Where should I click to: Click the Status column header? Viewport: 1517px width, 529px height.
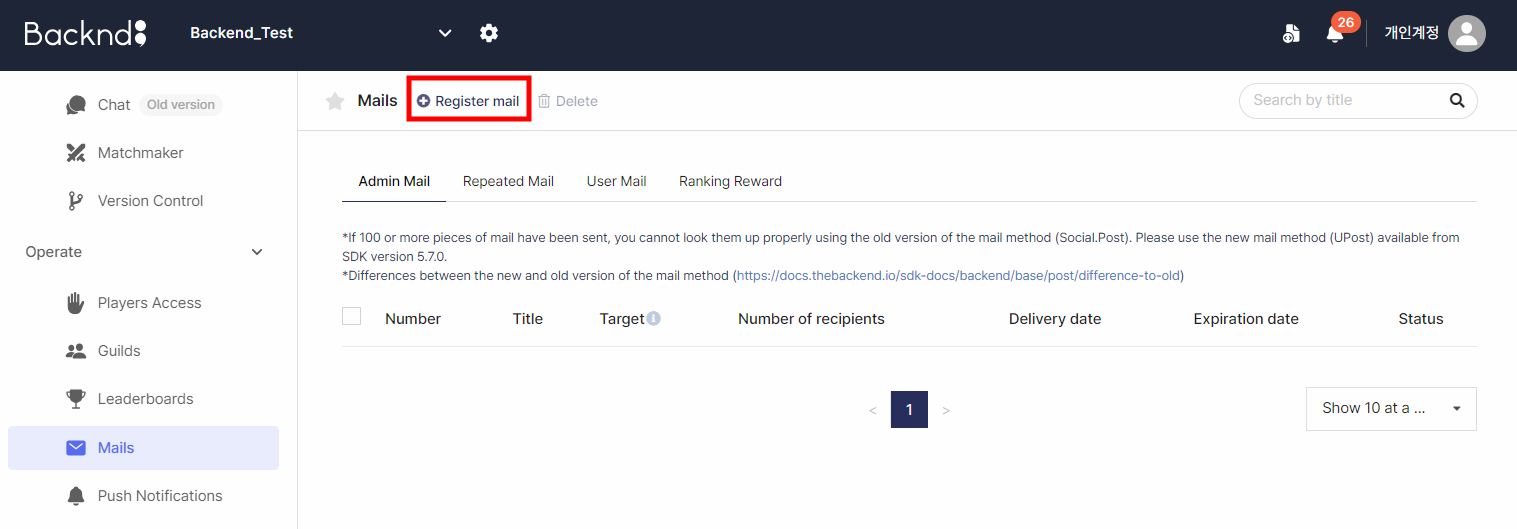1421,319
